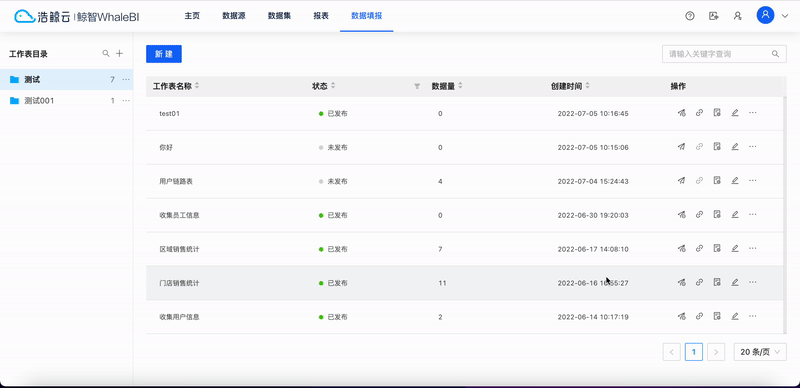Open the document icon for 收集员工信息

tap(717, 214)
